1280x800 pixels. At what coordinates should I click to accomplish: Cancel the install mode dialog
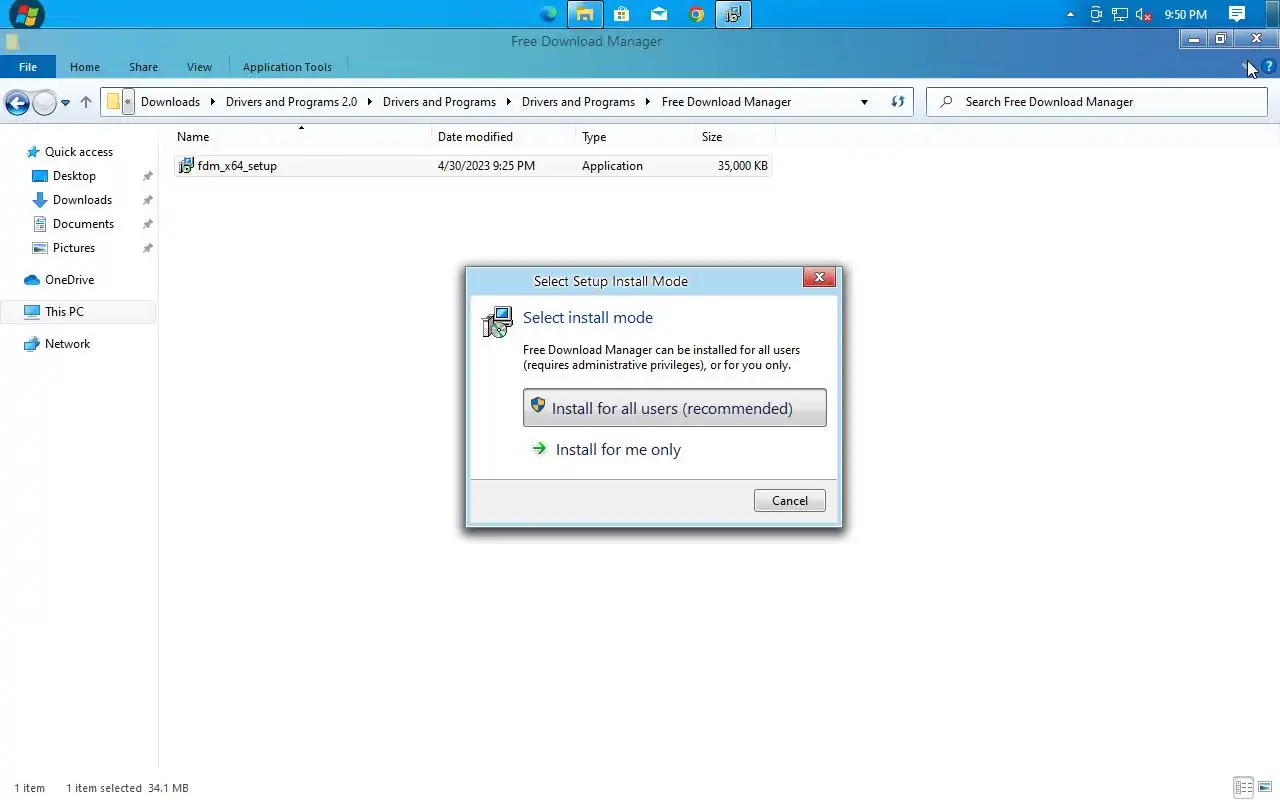[790, 501]
